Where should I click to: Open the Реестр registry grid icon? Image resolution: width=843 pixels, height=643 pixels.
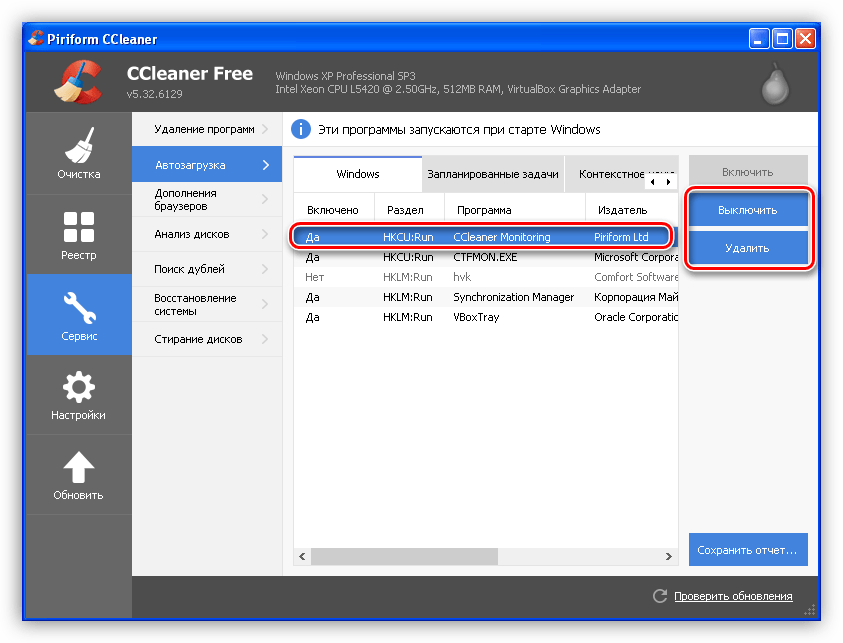(x=78, y=227)
